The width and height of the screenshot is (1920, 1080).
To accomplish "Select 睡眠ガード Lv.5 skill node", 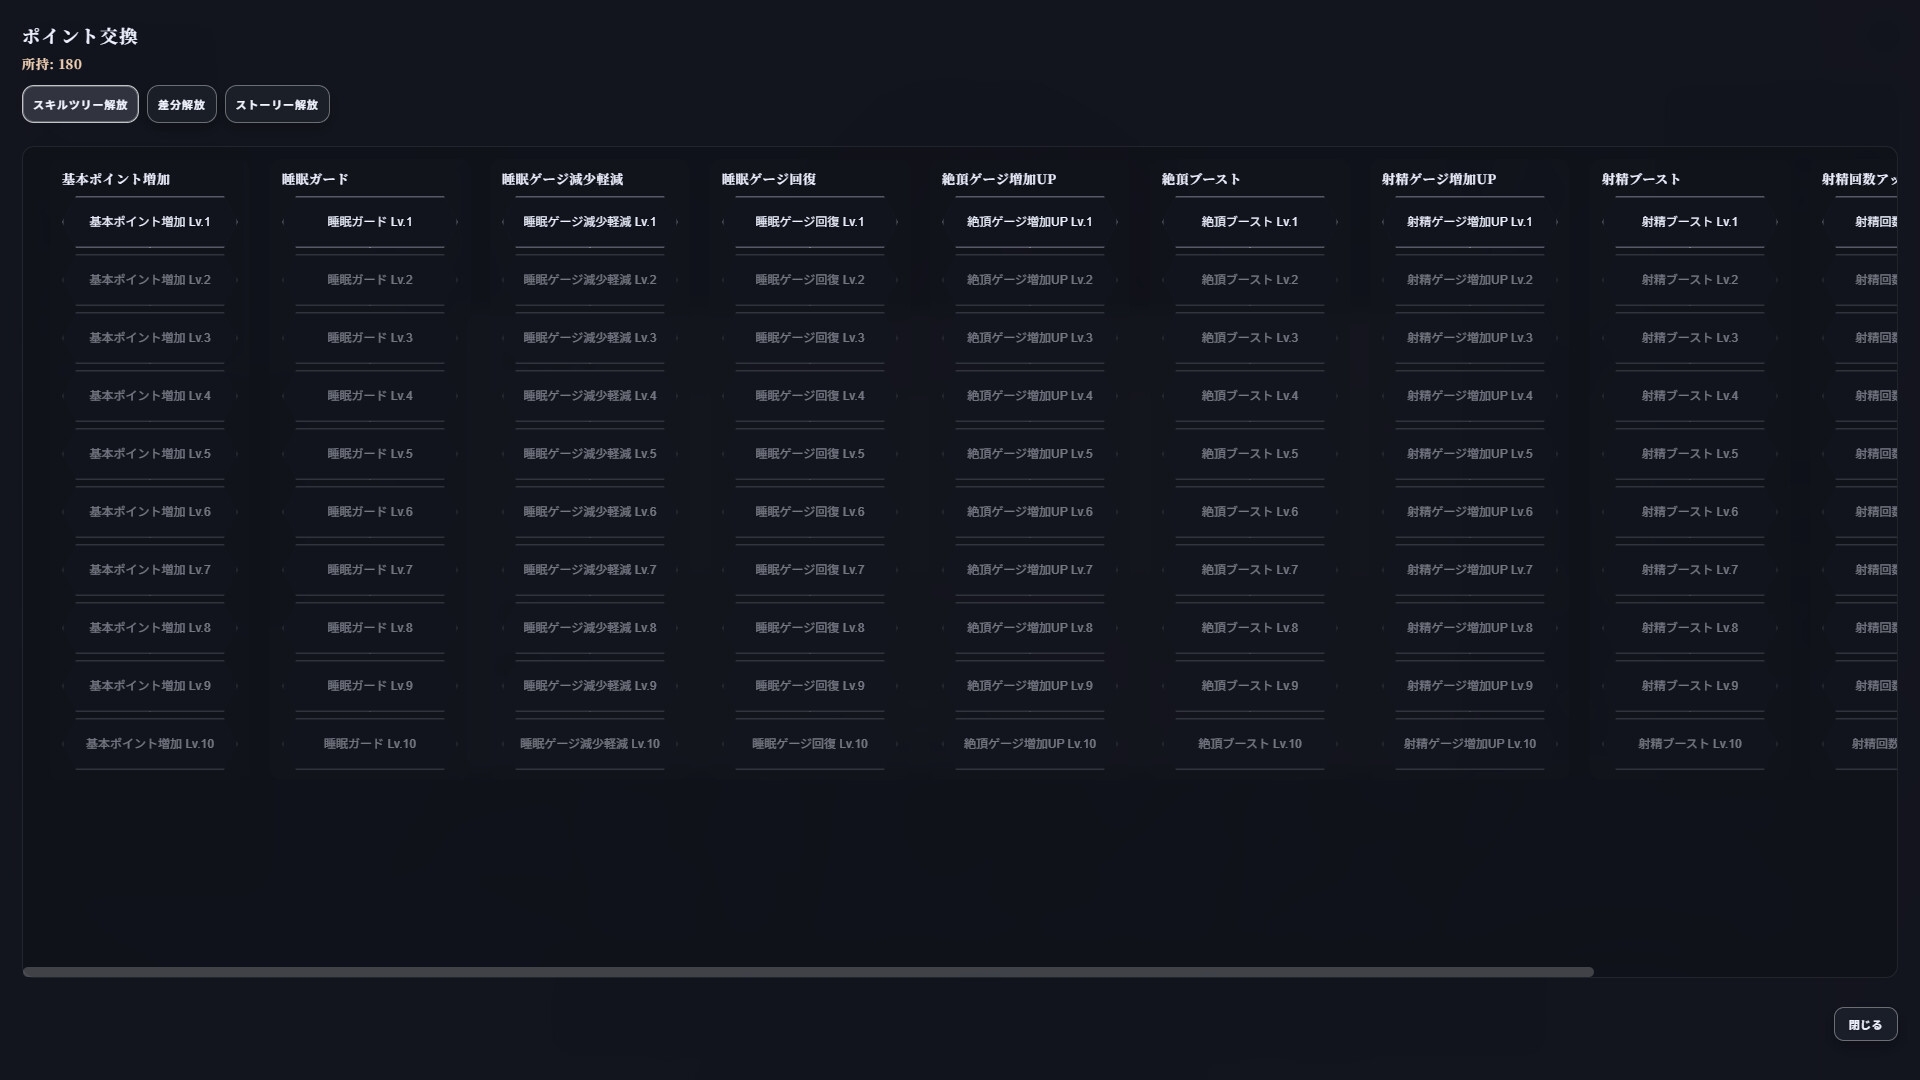I will [370, 454].
